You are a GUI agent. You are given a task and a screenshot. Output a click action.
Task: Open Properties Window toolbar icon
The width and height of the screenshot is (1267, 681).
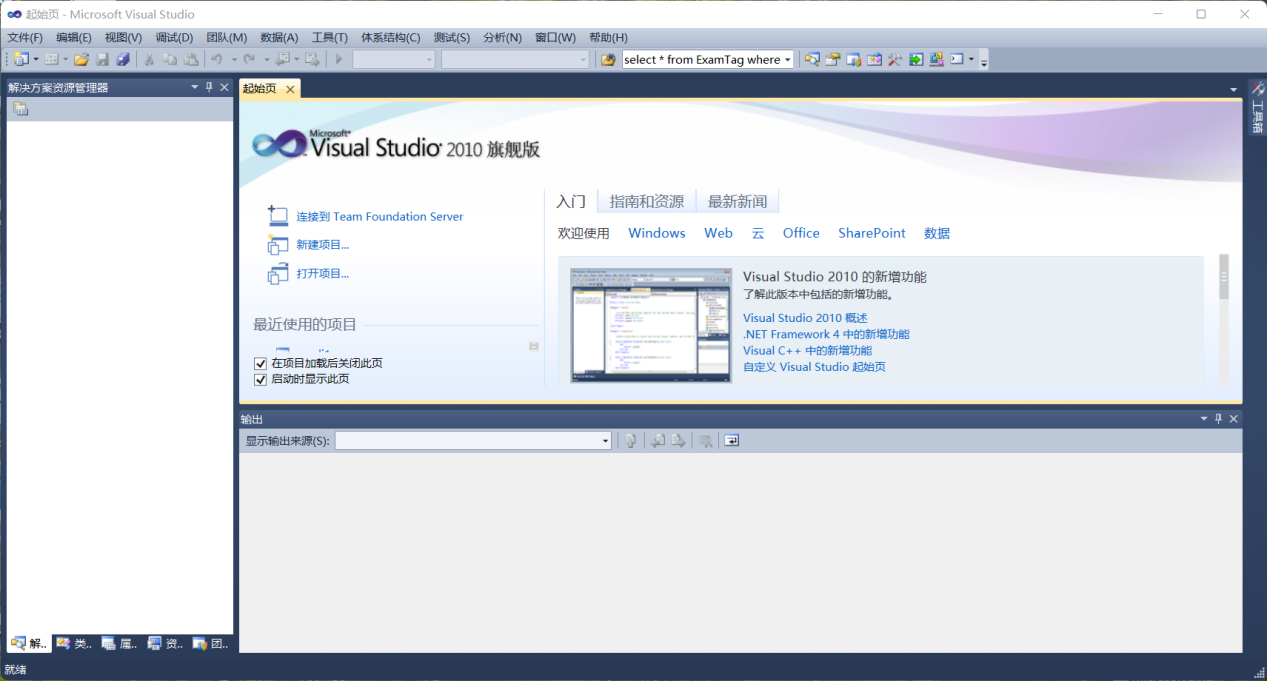(x=832, y=59)
